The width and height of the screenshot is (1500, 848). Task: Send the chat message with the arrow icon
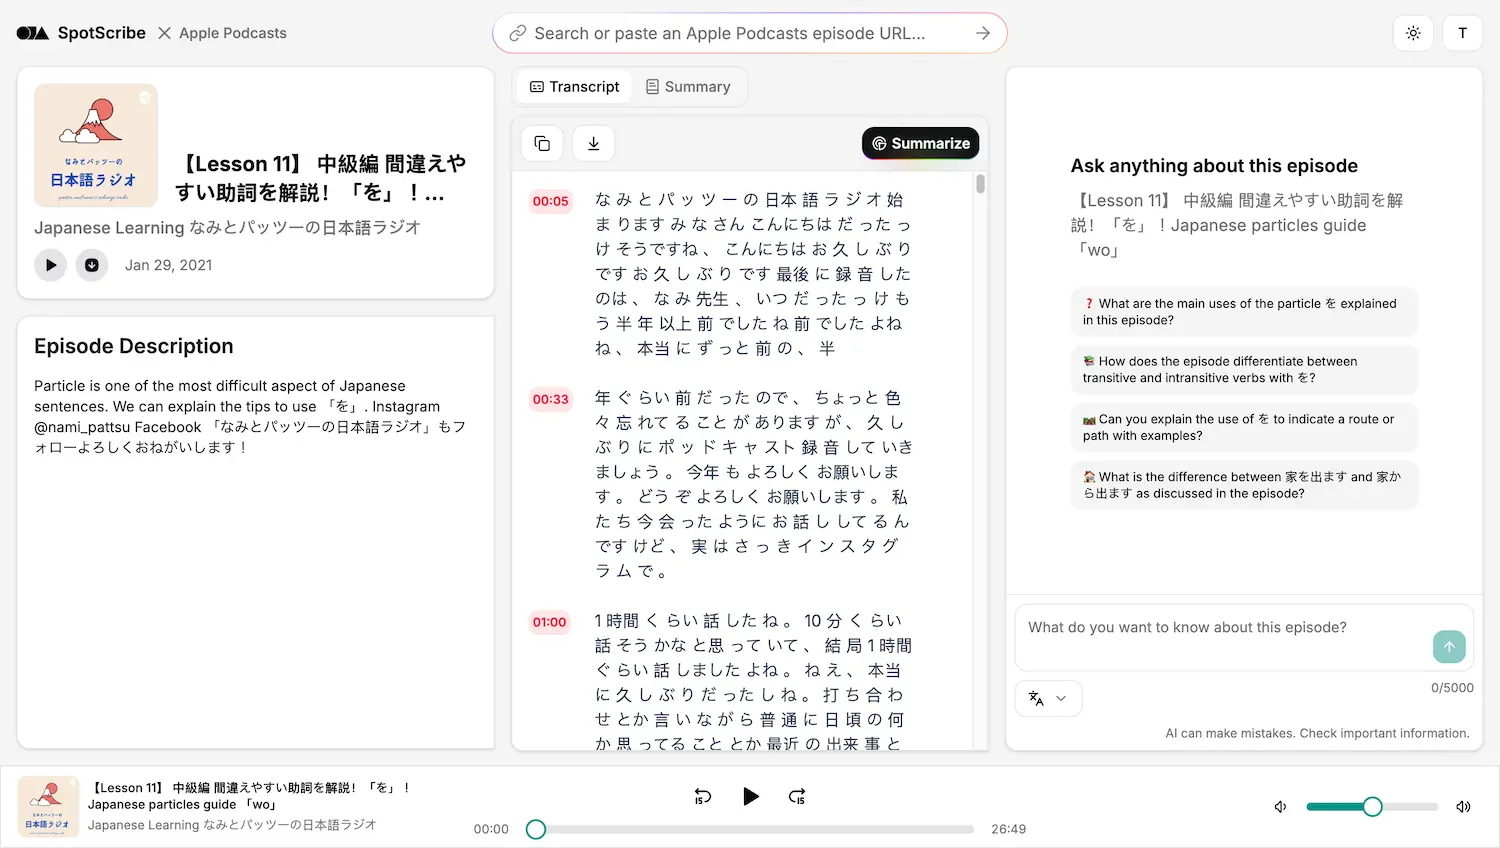point(1449,647)
